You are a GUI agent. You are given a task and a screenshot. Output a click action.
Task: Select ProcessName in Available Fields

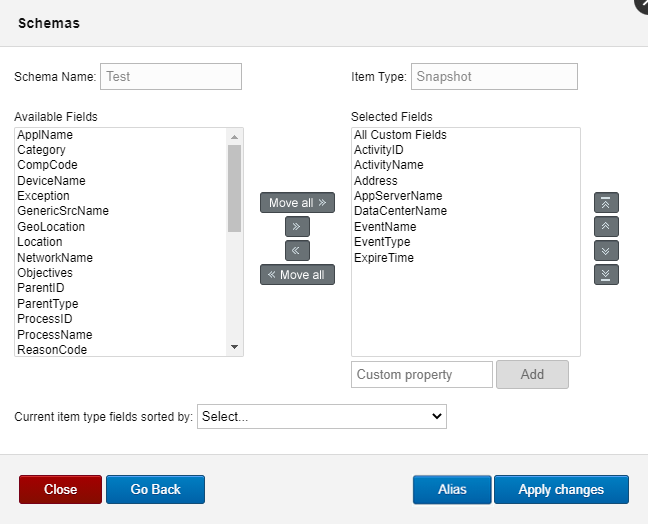pos(55,334)
